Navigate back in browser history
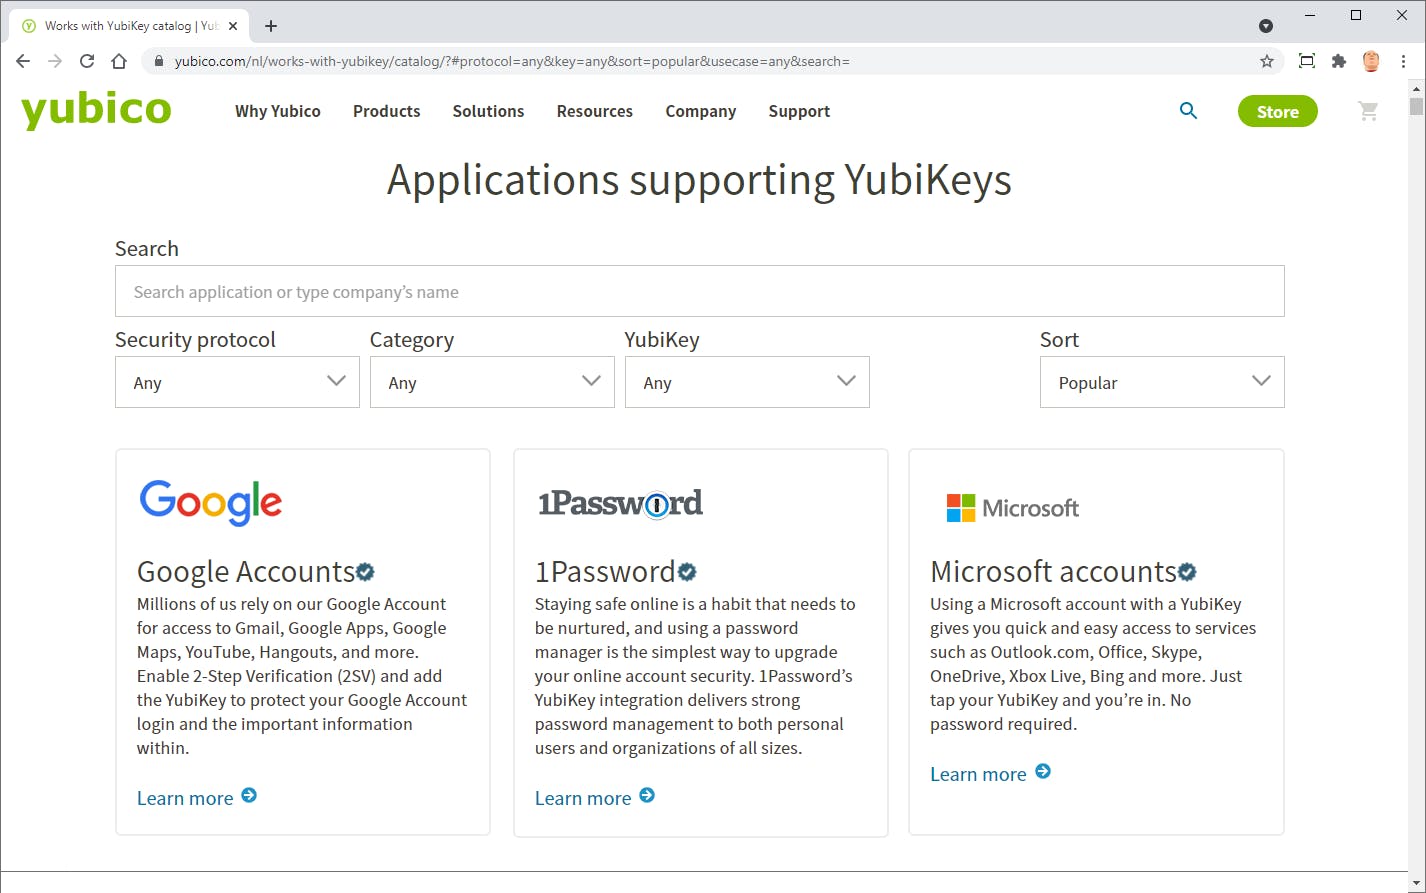The height and width of the screenshot is (893, 1426). (x=23, y=61)
